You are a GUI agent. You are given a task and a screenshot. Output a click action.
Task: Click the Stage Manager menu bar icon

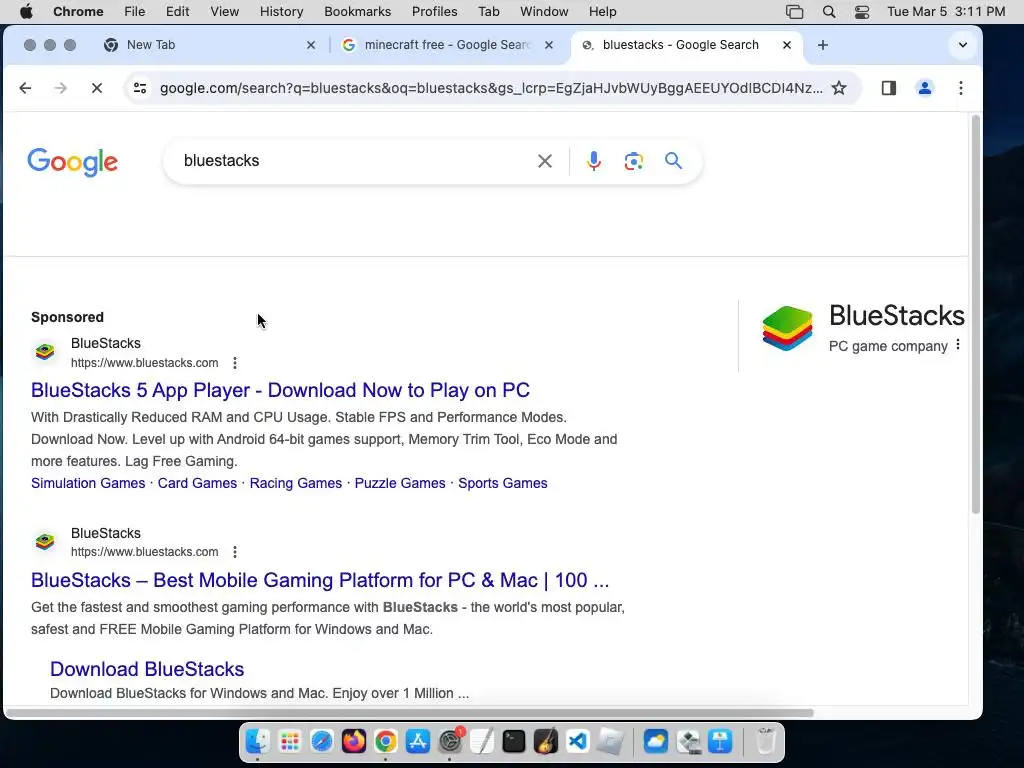coord(794,12)
